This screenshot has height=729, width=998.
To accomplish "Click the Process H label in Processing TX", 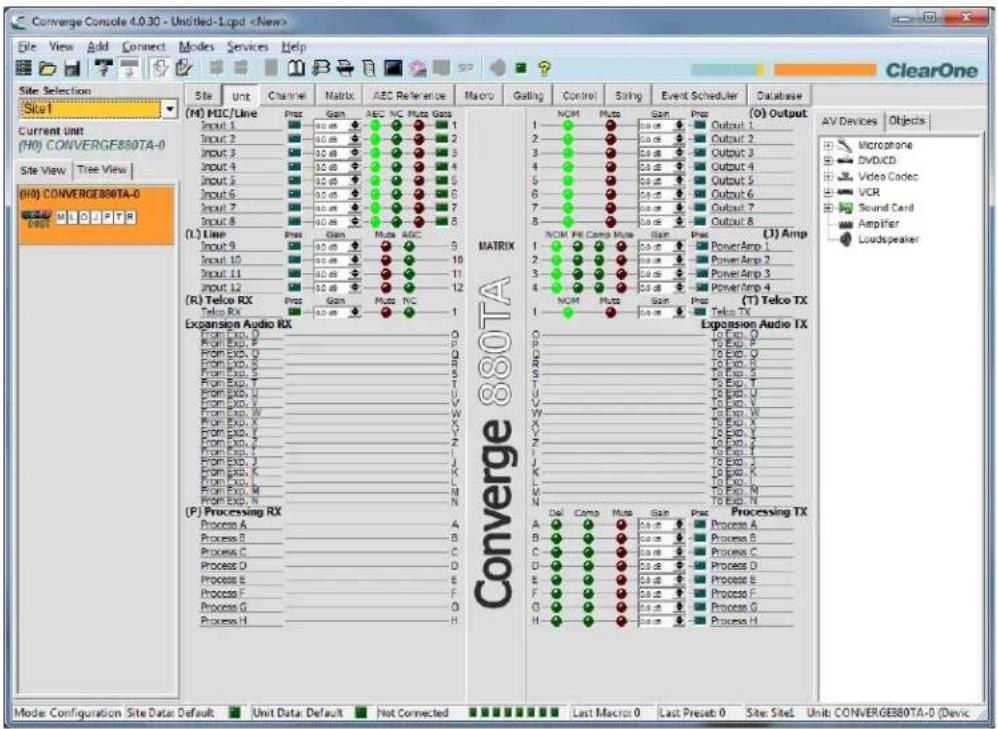I will [734, 621].
